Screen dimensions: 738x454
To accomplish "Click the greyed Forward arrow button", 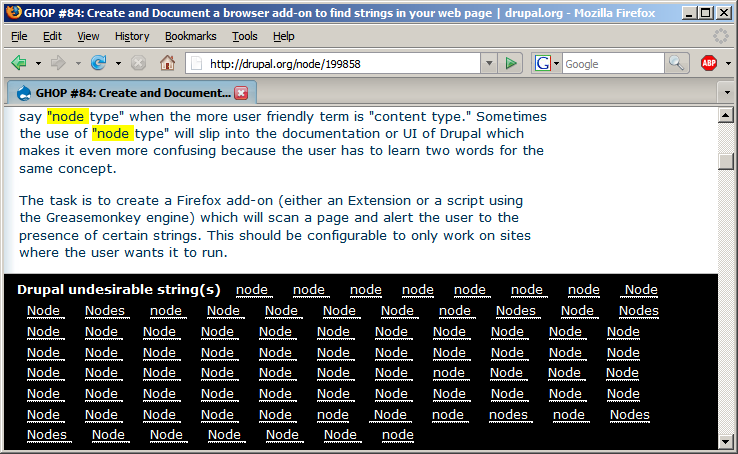I will [58, 63].
